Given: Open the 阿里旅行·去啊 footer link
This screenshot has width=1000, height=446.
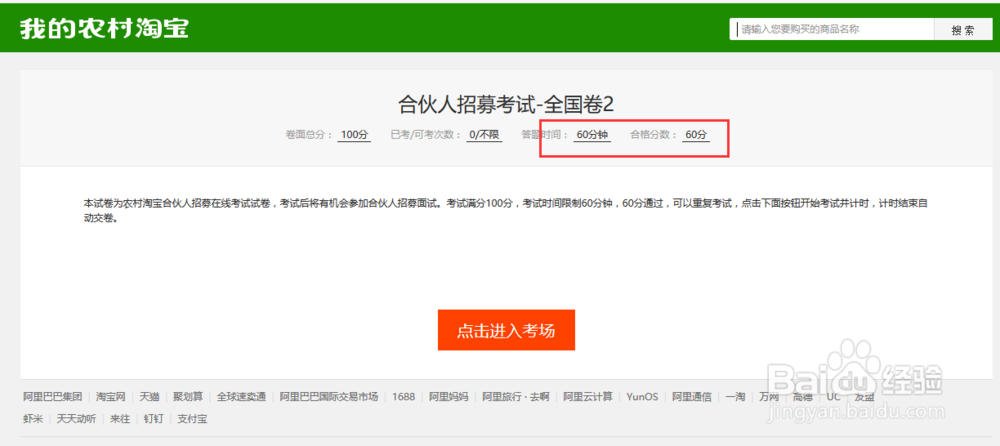Looking at the screenshot, I should [516, 396].
